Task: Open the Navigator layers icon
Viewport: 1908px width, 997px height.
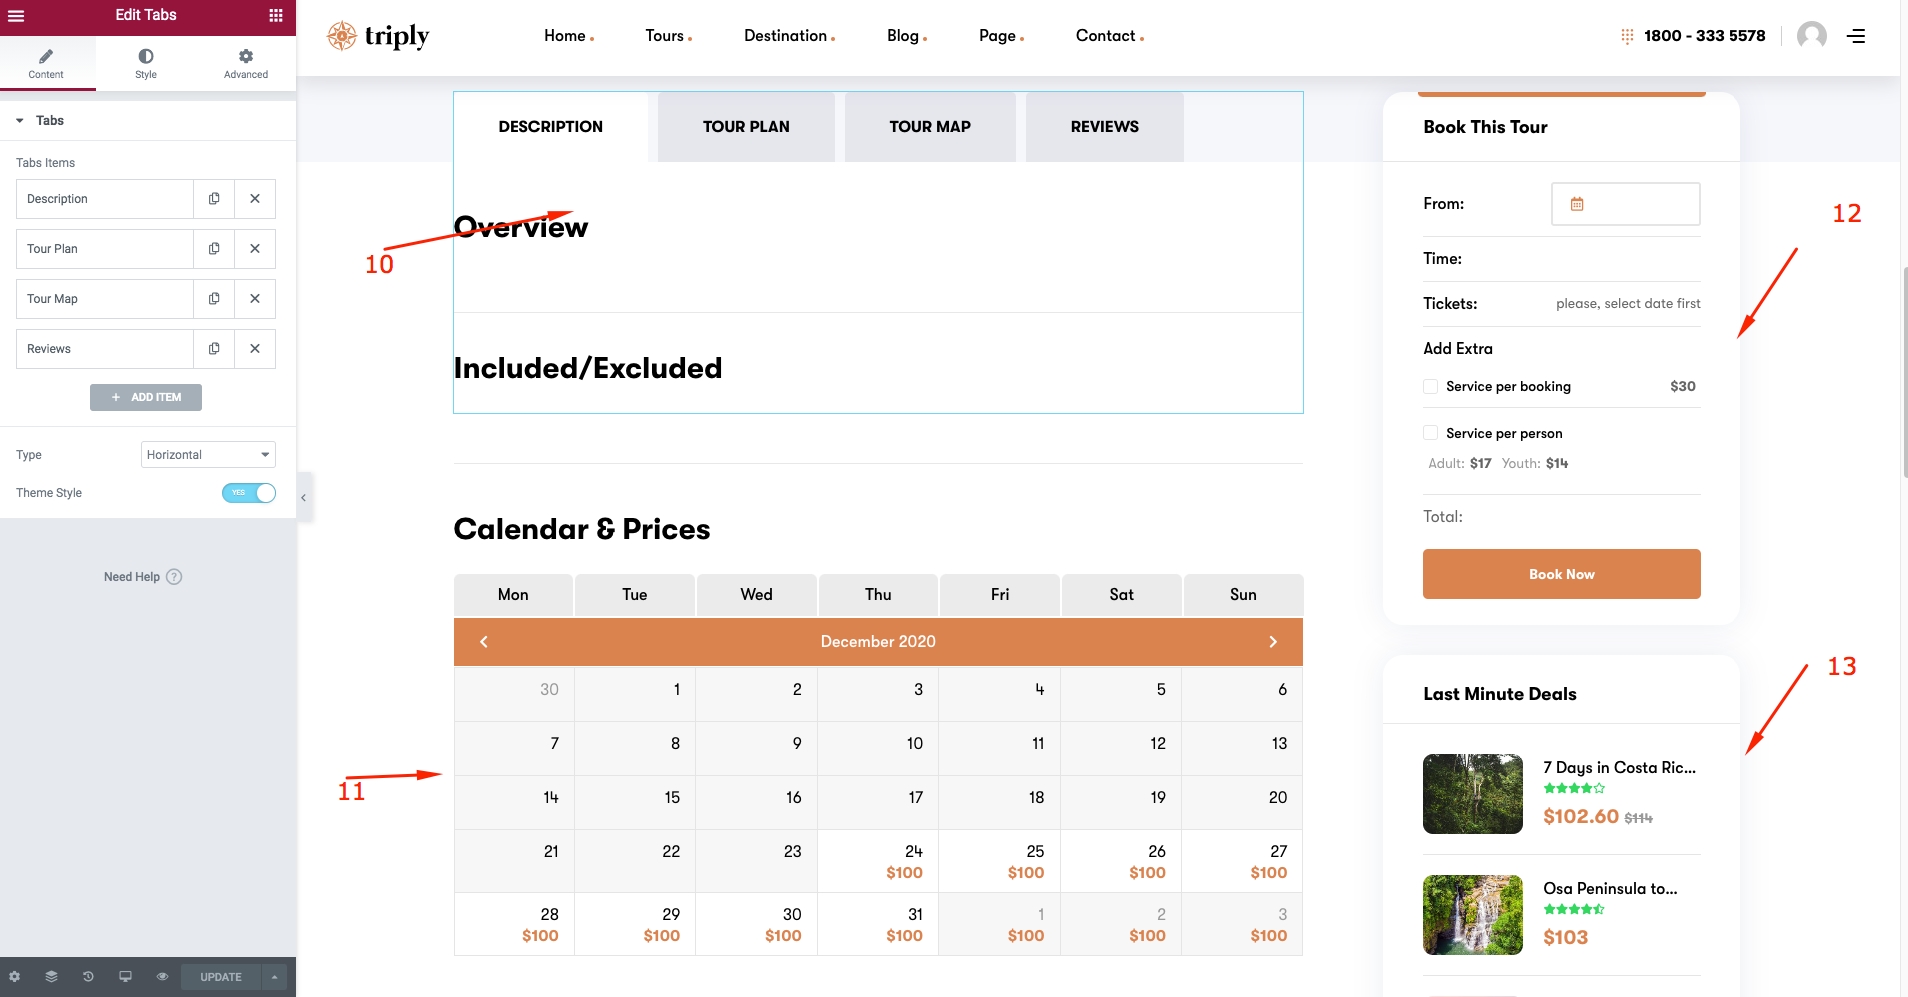Action: (x=51, y=977)
